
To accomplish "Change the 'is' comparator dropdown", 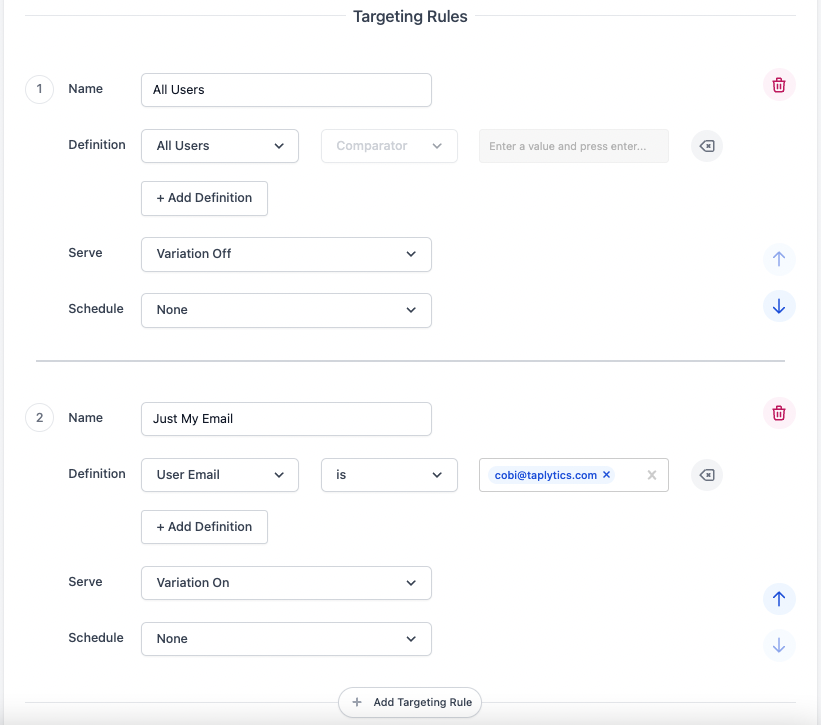I will click(389, 475).
